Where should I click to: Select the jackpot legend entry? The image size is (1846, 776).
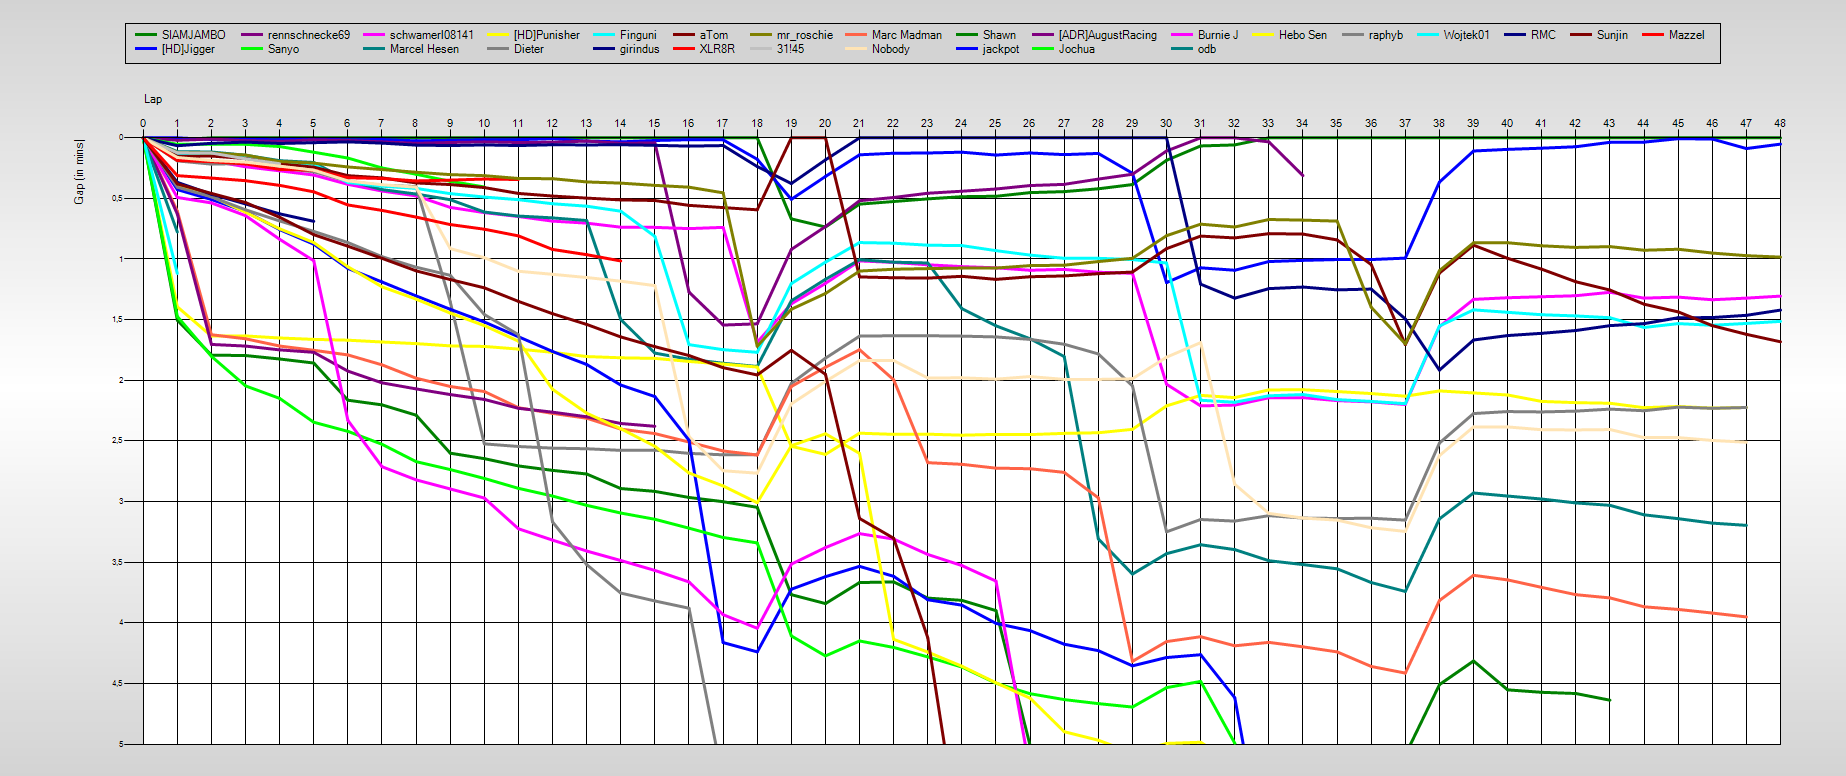1000,49
